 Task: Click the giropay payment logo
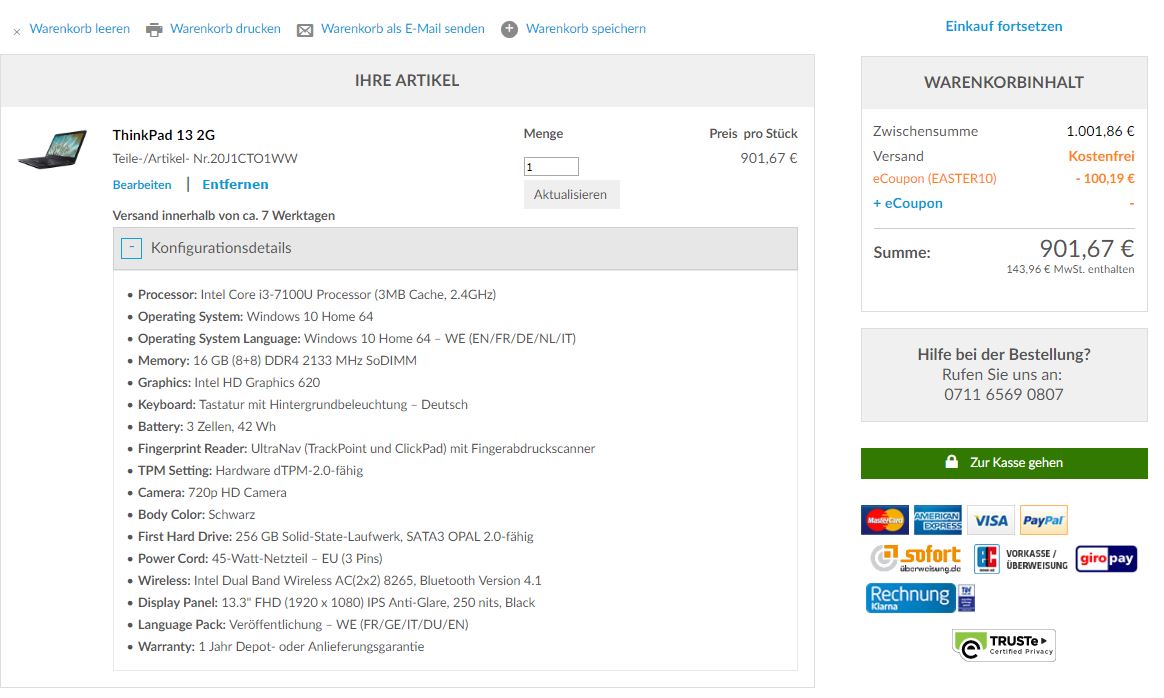1106,558
